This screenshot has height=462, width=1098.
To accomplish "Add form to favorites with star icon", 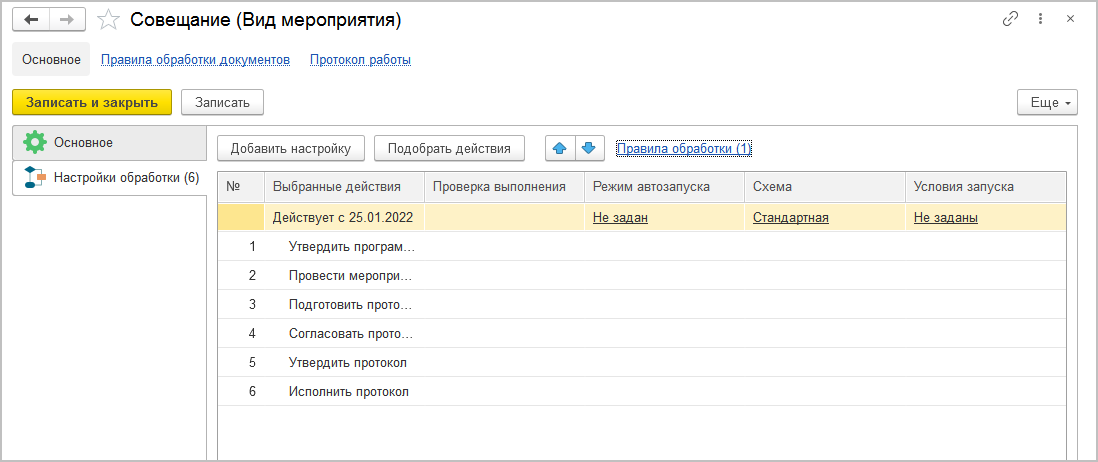I will (x=109, y=20).
